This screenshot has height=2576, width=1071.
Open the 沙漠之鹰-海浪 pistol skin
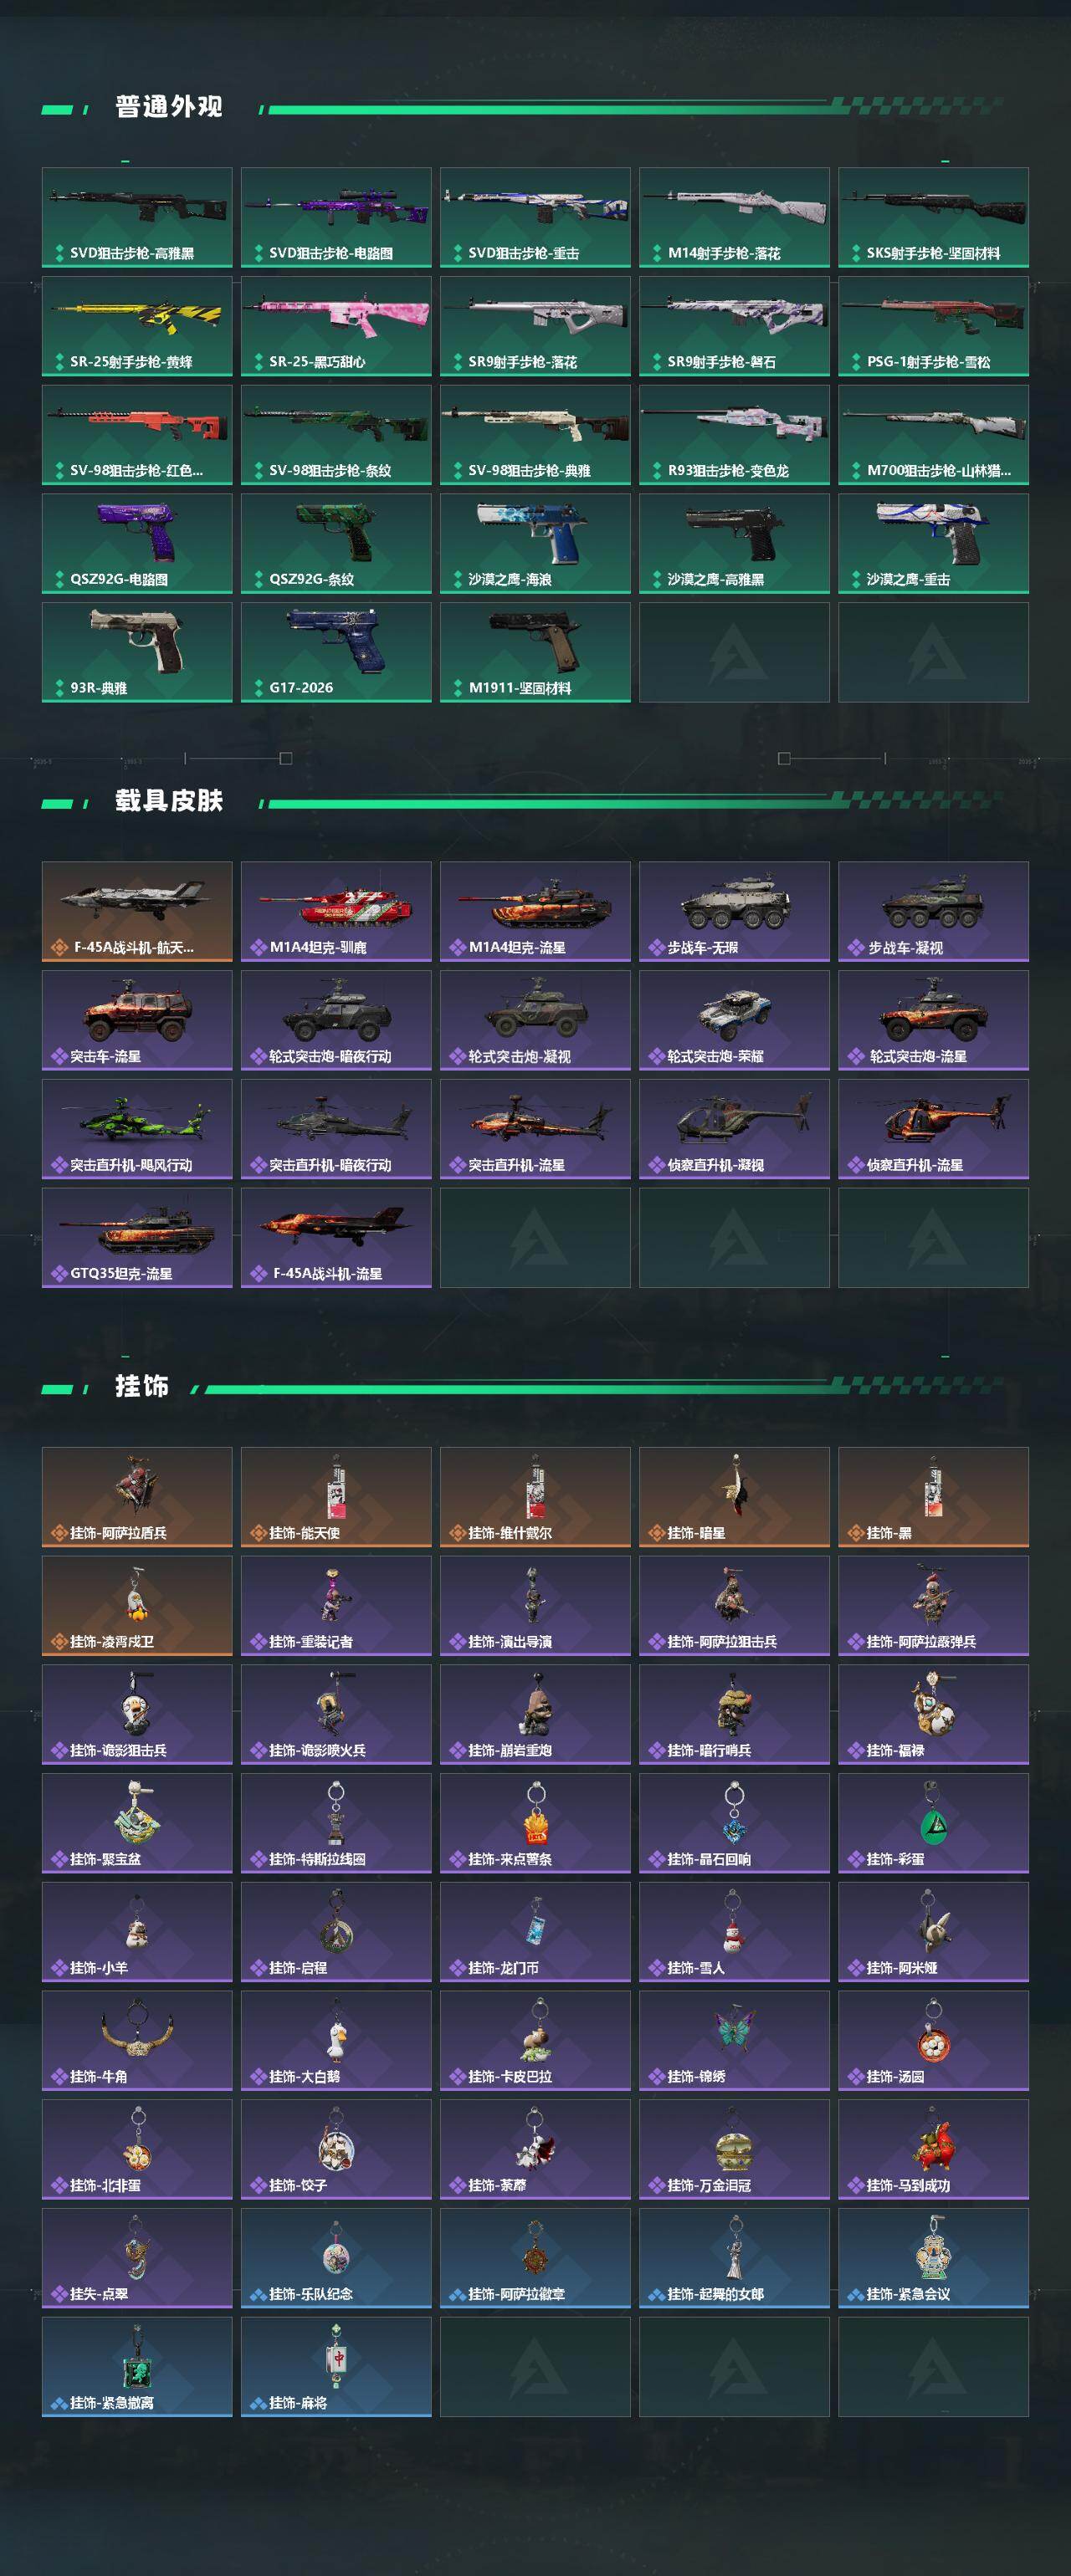tap(535, 543)
